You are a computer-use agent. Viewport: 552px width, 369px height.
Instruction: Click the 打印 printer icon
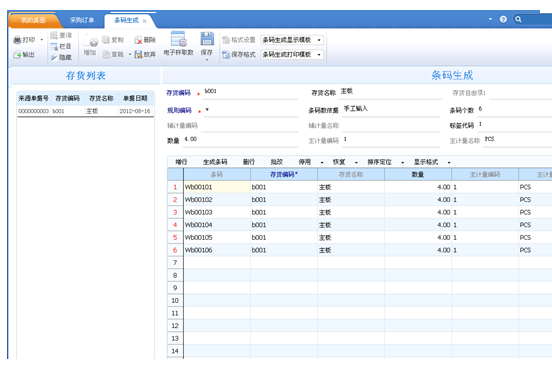coord(17,40)
